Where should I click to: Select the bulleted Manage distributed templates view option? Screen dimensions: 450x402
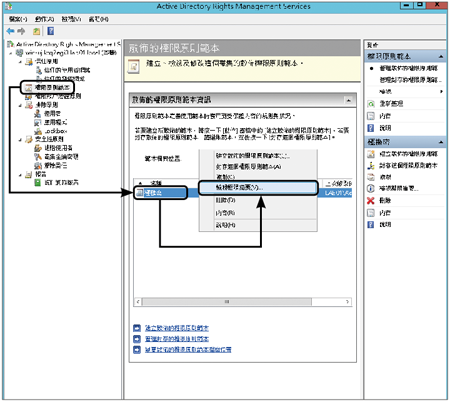tap(408, 68)
